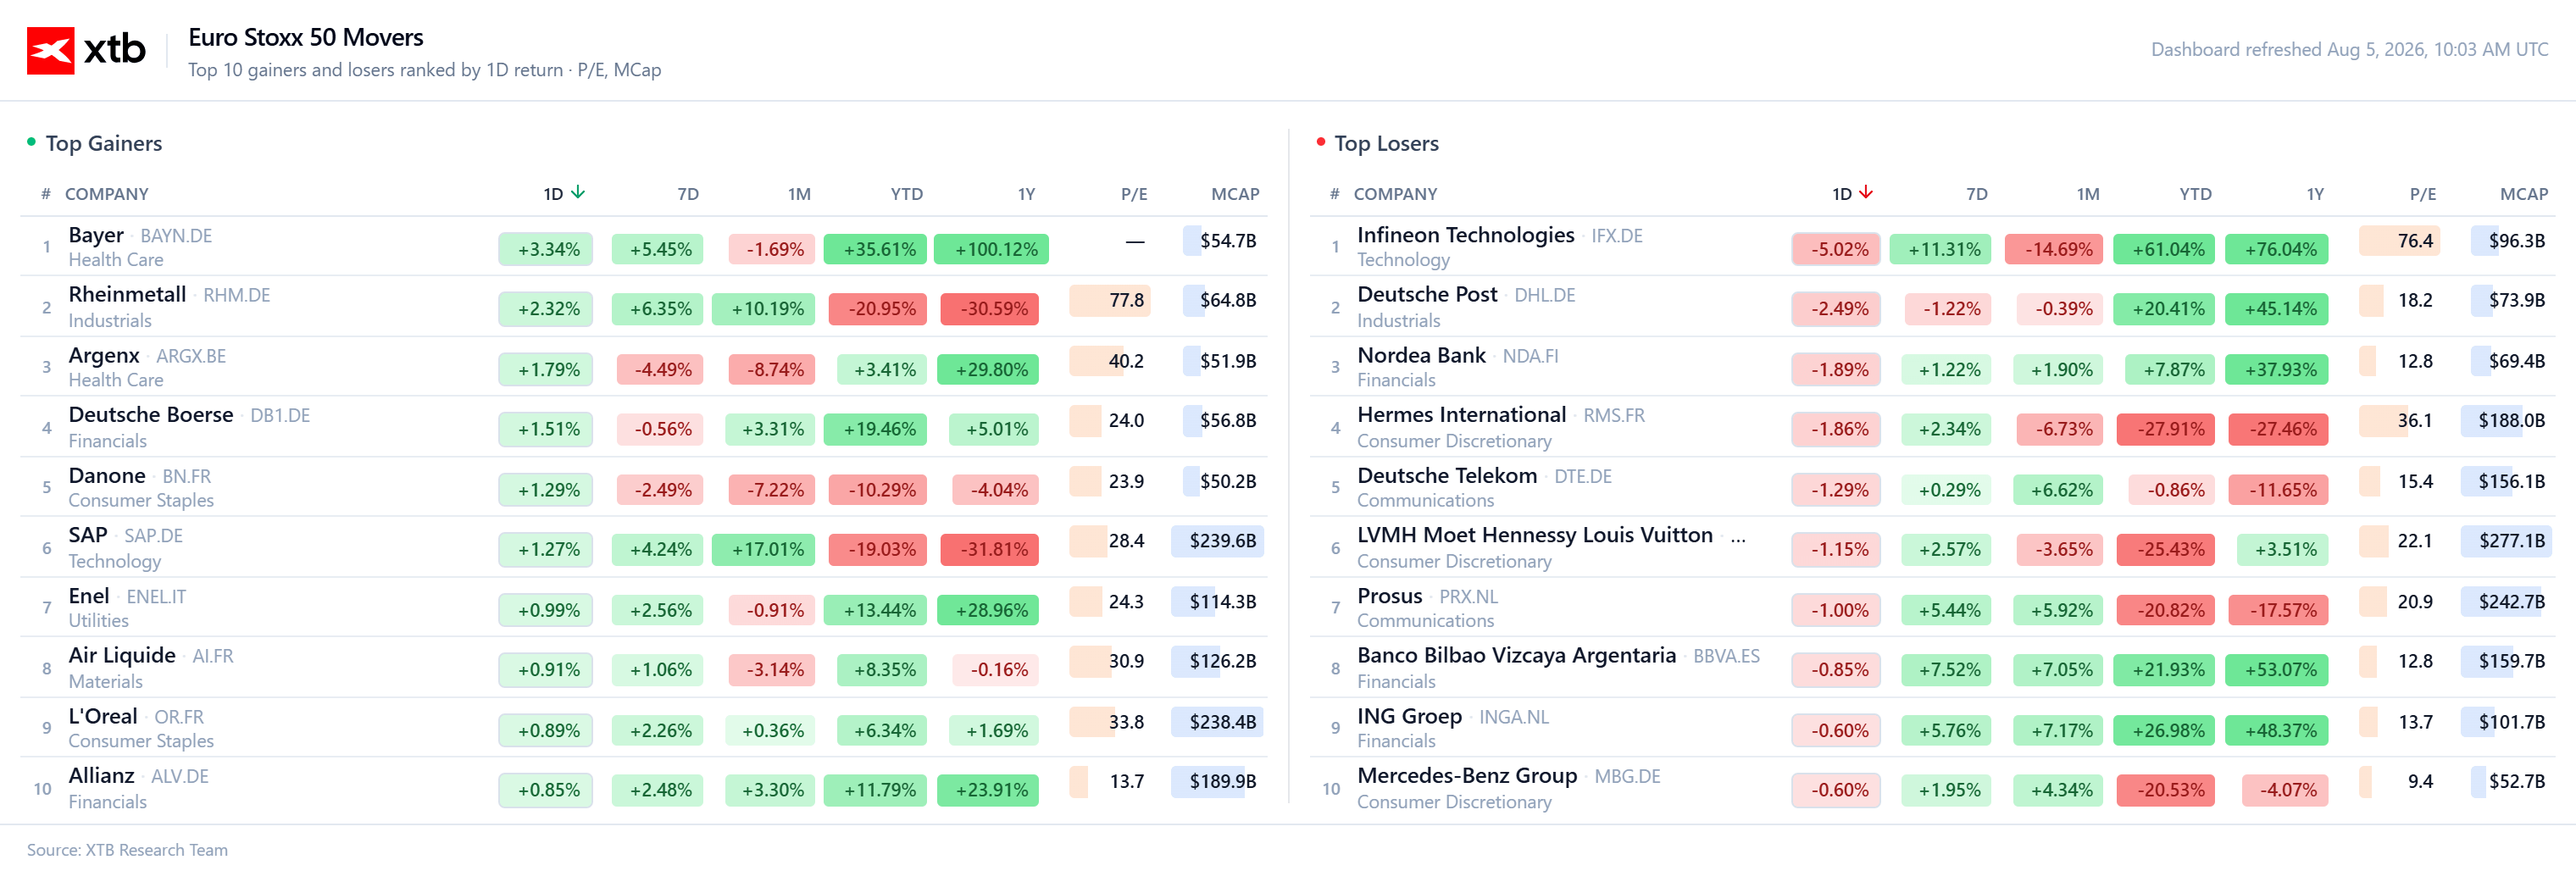Click the red sort arrow beside 1D in Losers
This screenshot has width=2576, height=871.
point(1865,192)
